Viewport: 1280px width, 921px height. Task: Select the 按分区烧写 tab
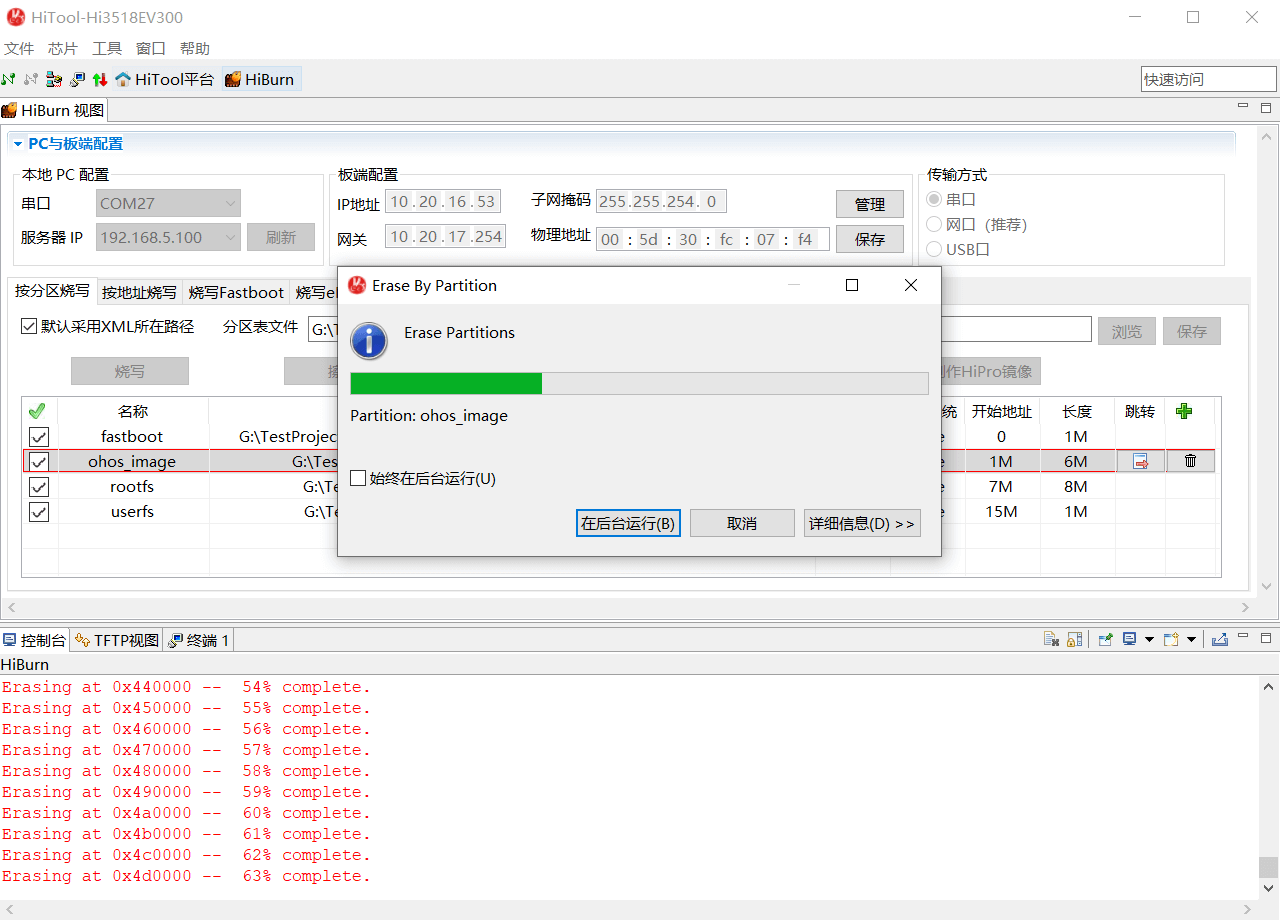pyautogui.click(x=52, y=291)
